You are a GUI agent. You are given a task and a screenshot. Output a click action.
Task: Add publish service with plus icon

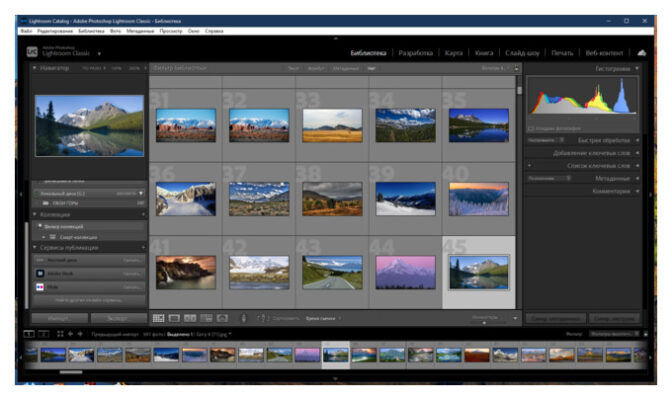[143, 247]
